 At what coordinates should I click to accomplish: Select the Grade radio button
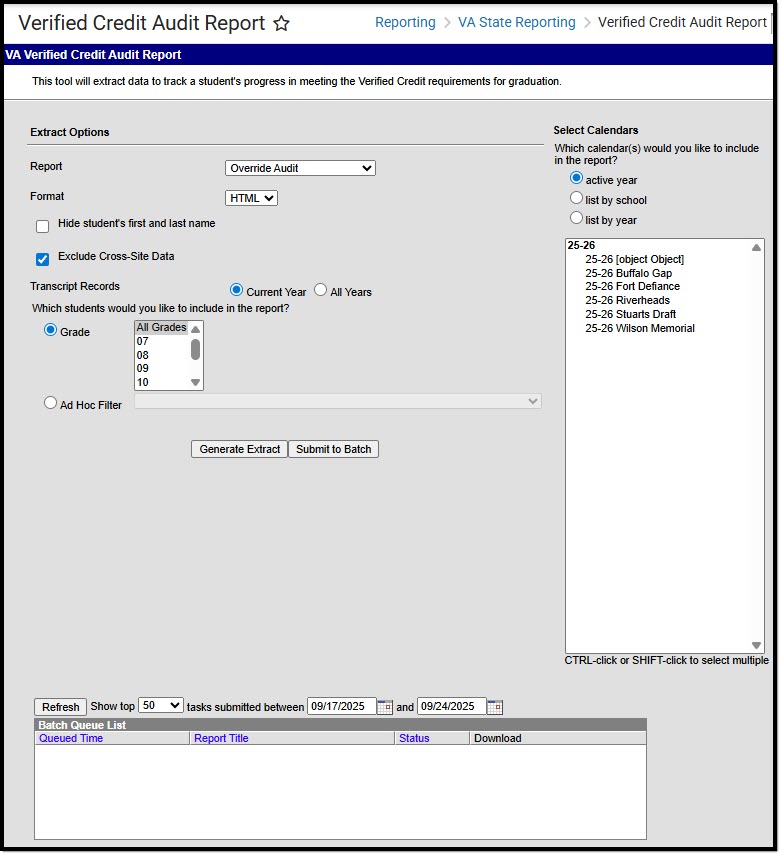50,330
